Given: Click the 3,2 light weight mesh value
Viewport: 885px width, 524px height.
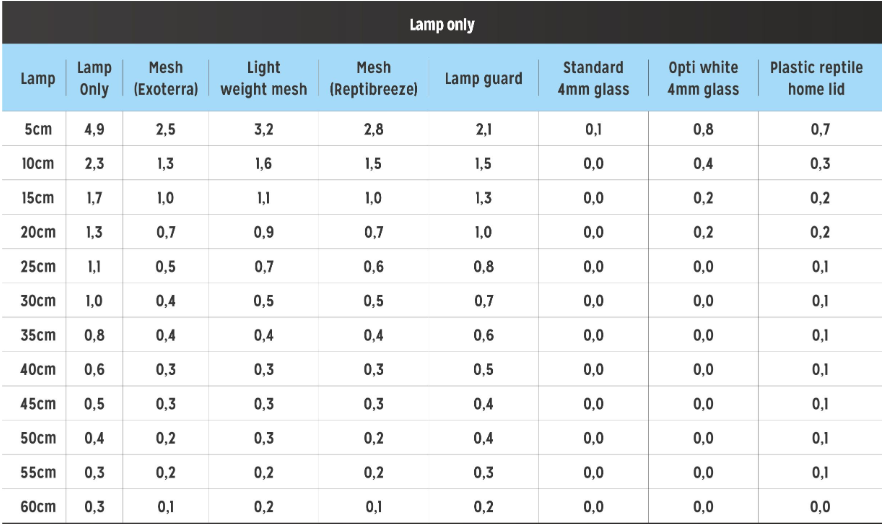Looking at the screenshot, I should pyautogui.click(x=264, y=129).
